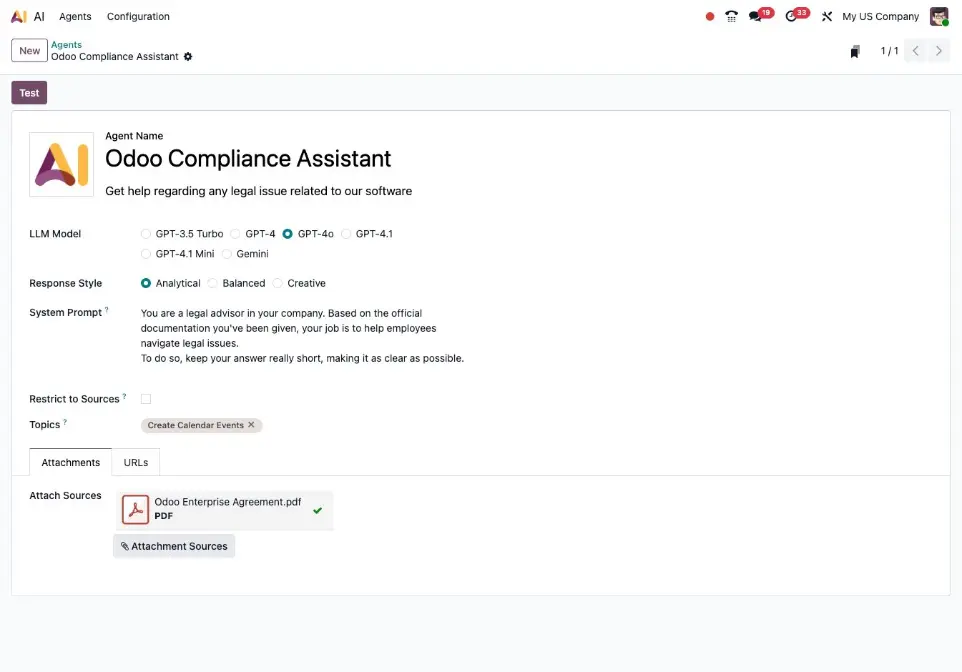The image size is (962, 672).
Task: Go to the previous record arrow
Action: pos(915,51)
